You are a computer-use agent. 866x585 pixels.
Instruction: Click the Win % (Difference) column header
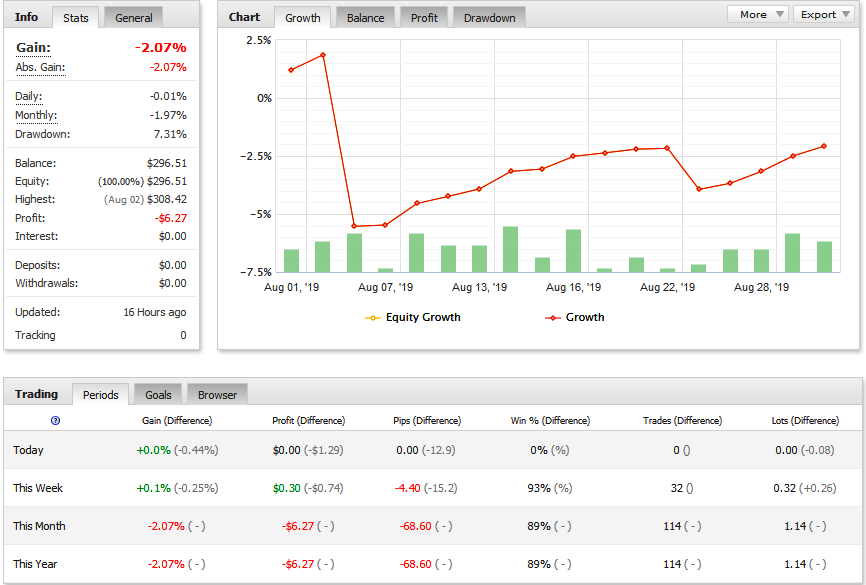coord(550,420)
